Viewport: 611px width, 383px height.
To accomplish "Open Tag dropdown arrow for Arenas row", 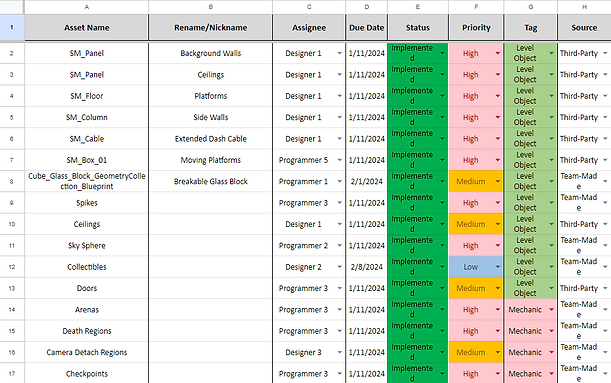I will coord(551,310).
